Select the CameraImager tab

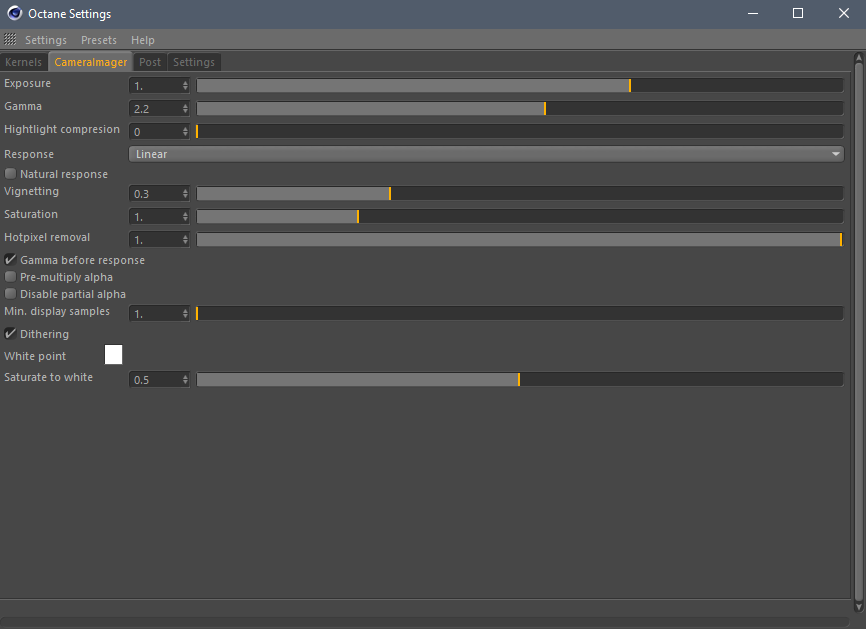(91, 62)
